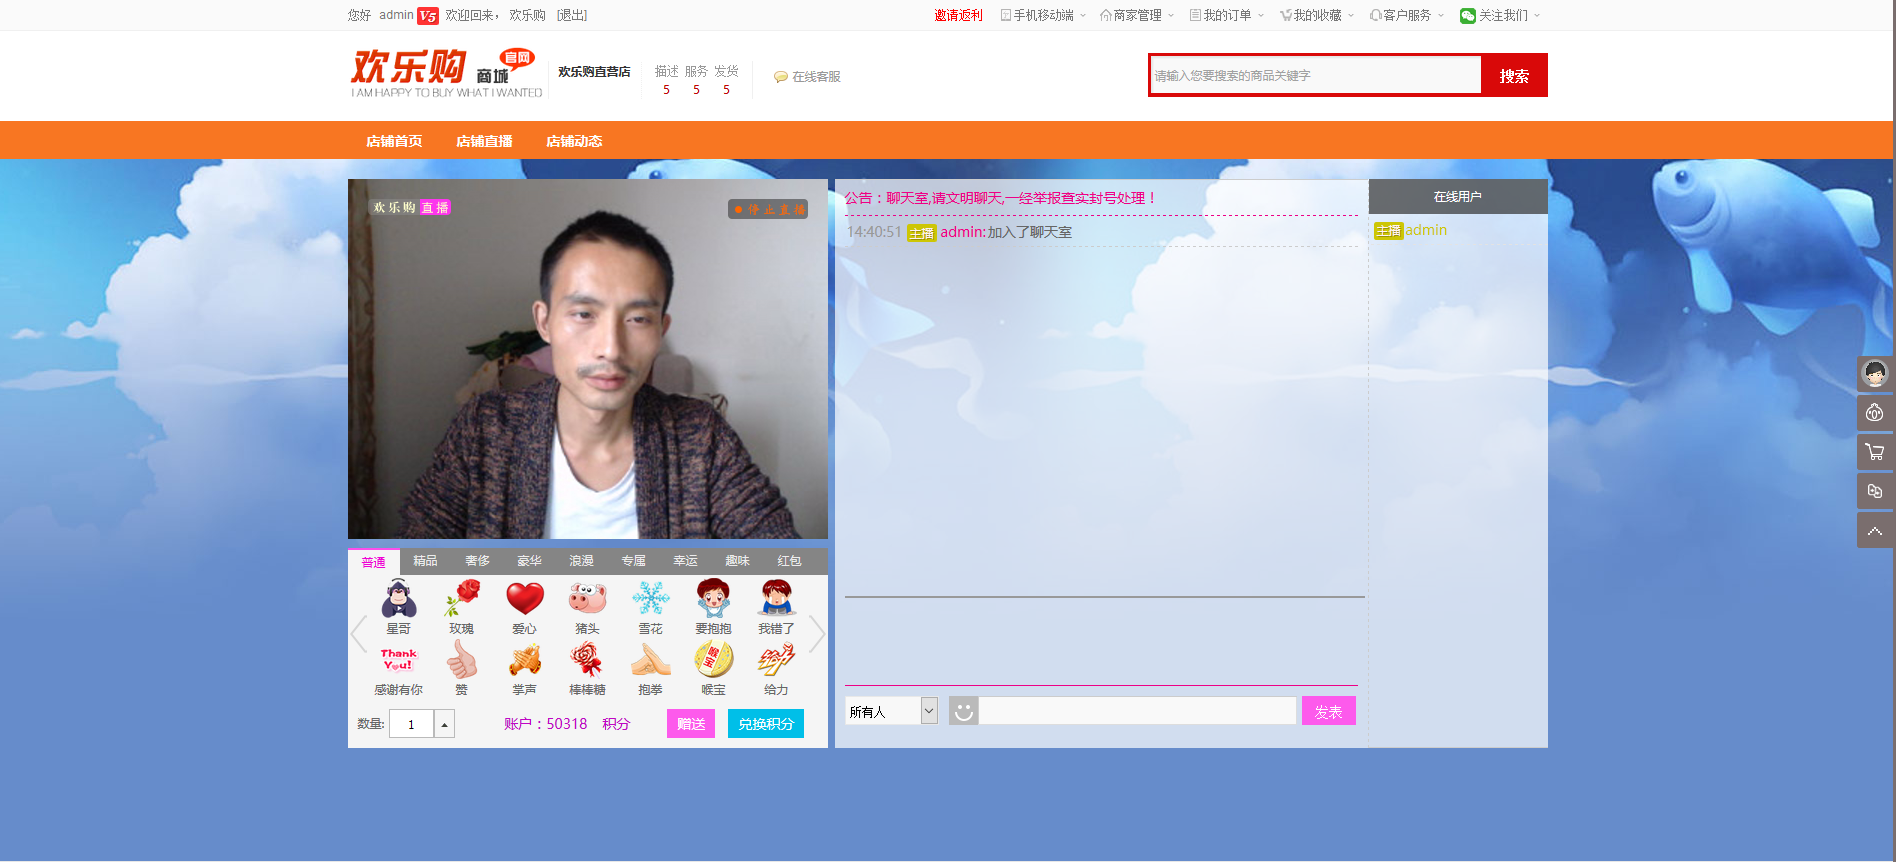The height and width of the screenshot is (862, 1896).
Task: Expand the 手机移动端 dropdown
Action: tap(1043, 15)
